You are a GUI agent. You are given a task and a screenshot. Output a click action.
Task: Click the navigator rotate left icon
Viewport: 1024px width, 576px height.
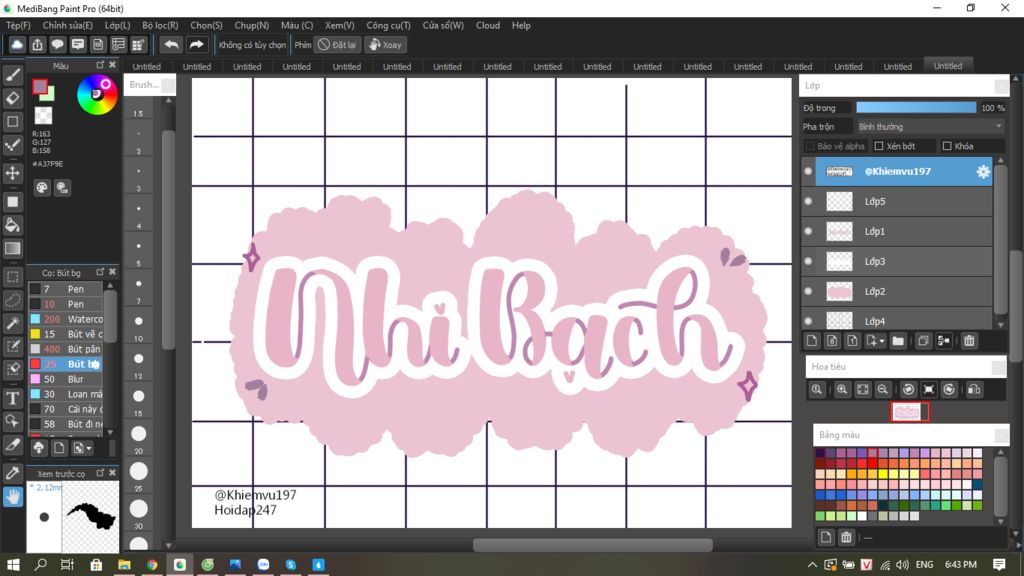tap(908, 389)
